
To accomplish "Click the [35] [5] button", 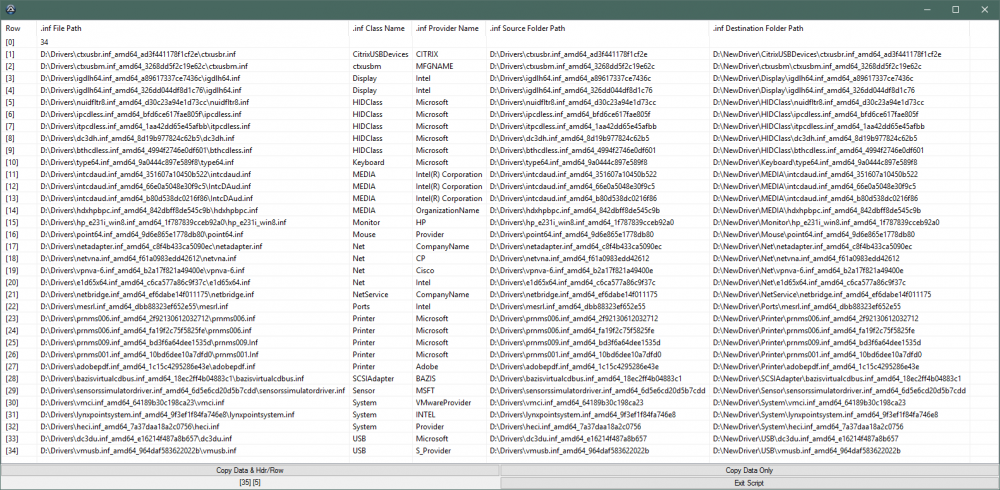I will point(249,483).
